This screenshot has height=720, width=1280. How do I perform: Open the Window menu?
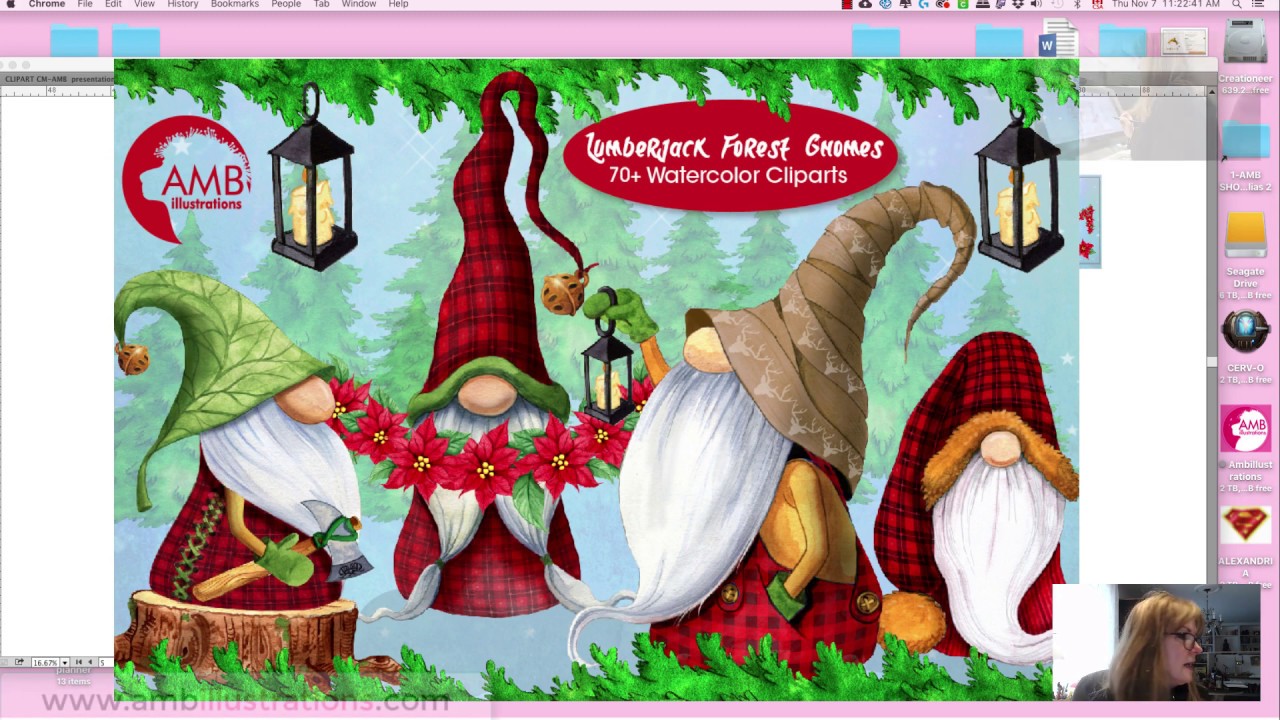click(x=359, y=4)
